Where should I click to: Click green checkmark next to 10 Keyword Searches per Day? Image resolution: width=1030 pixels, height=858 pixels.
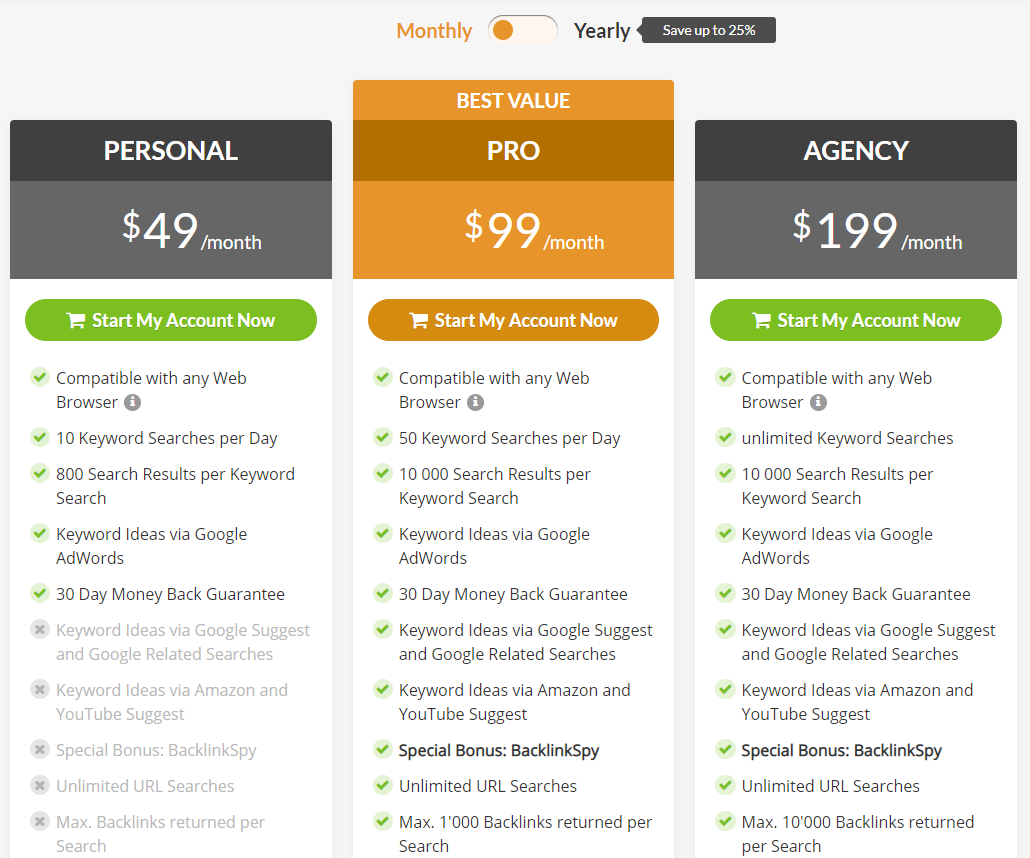(x=40, y=437)
